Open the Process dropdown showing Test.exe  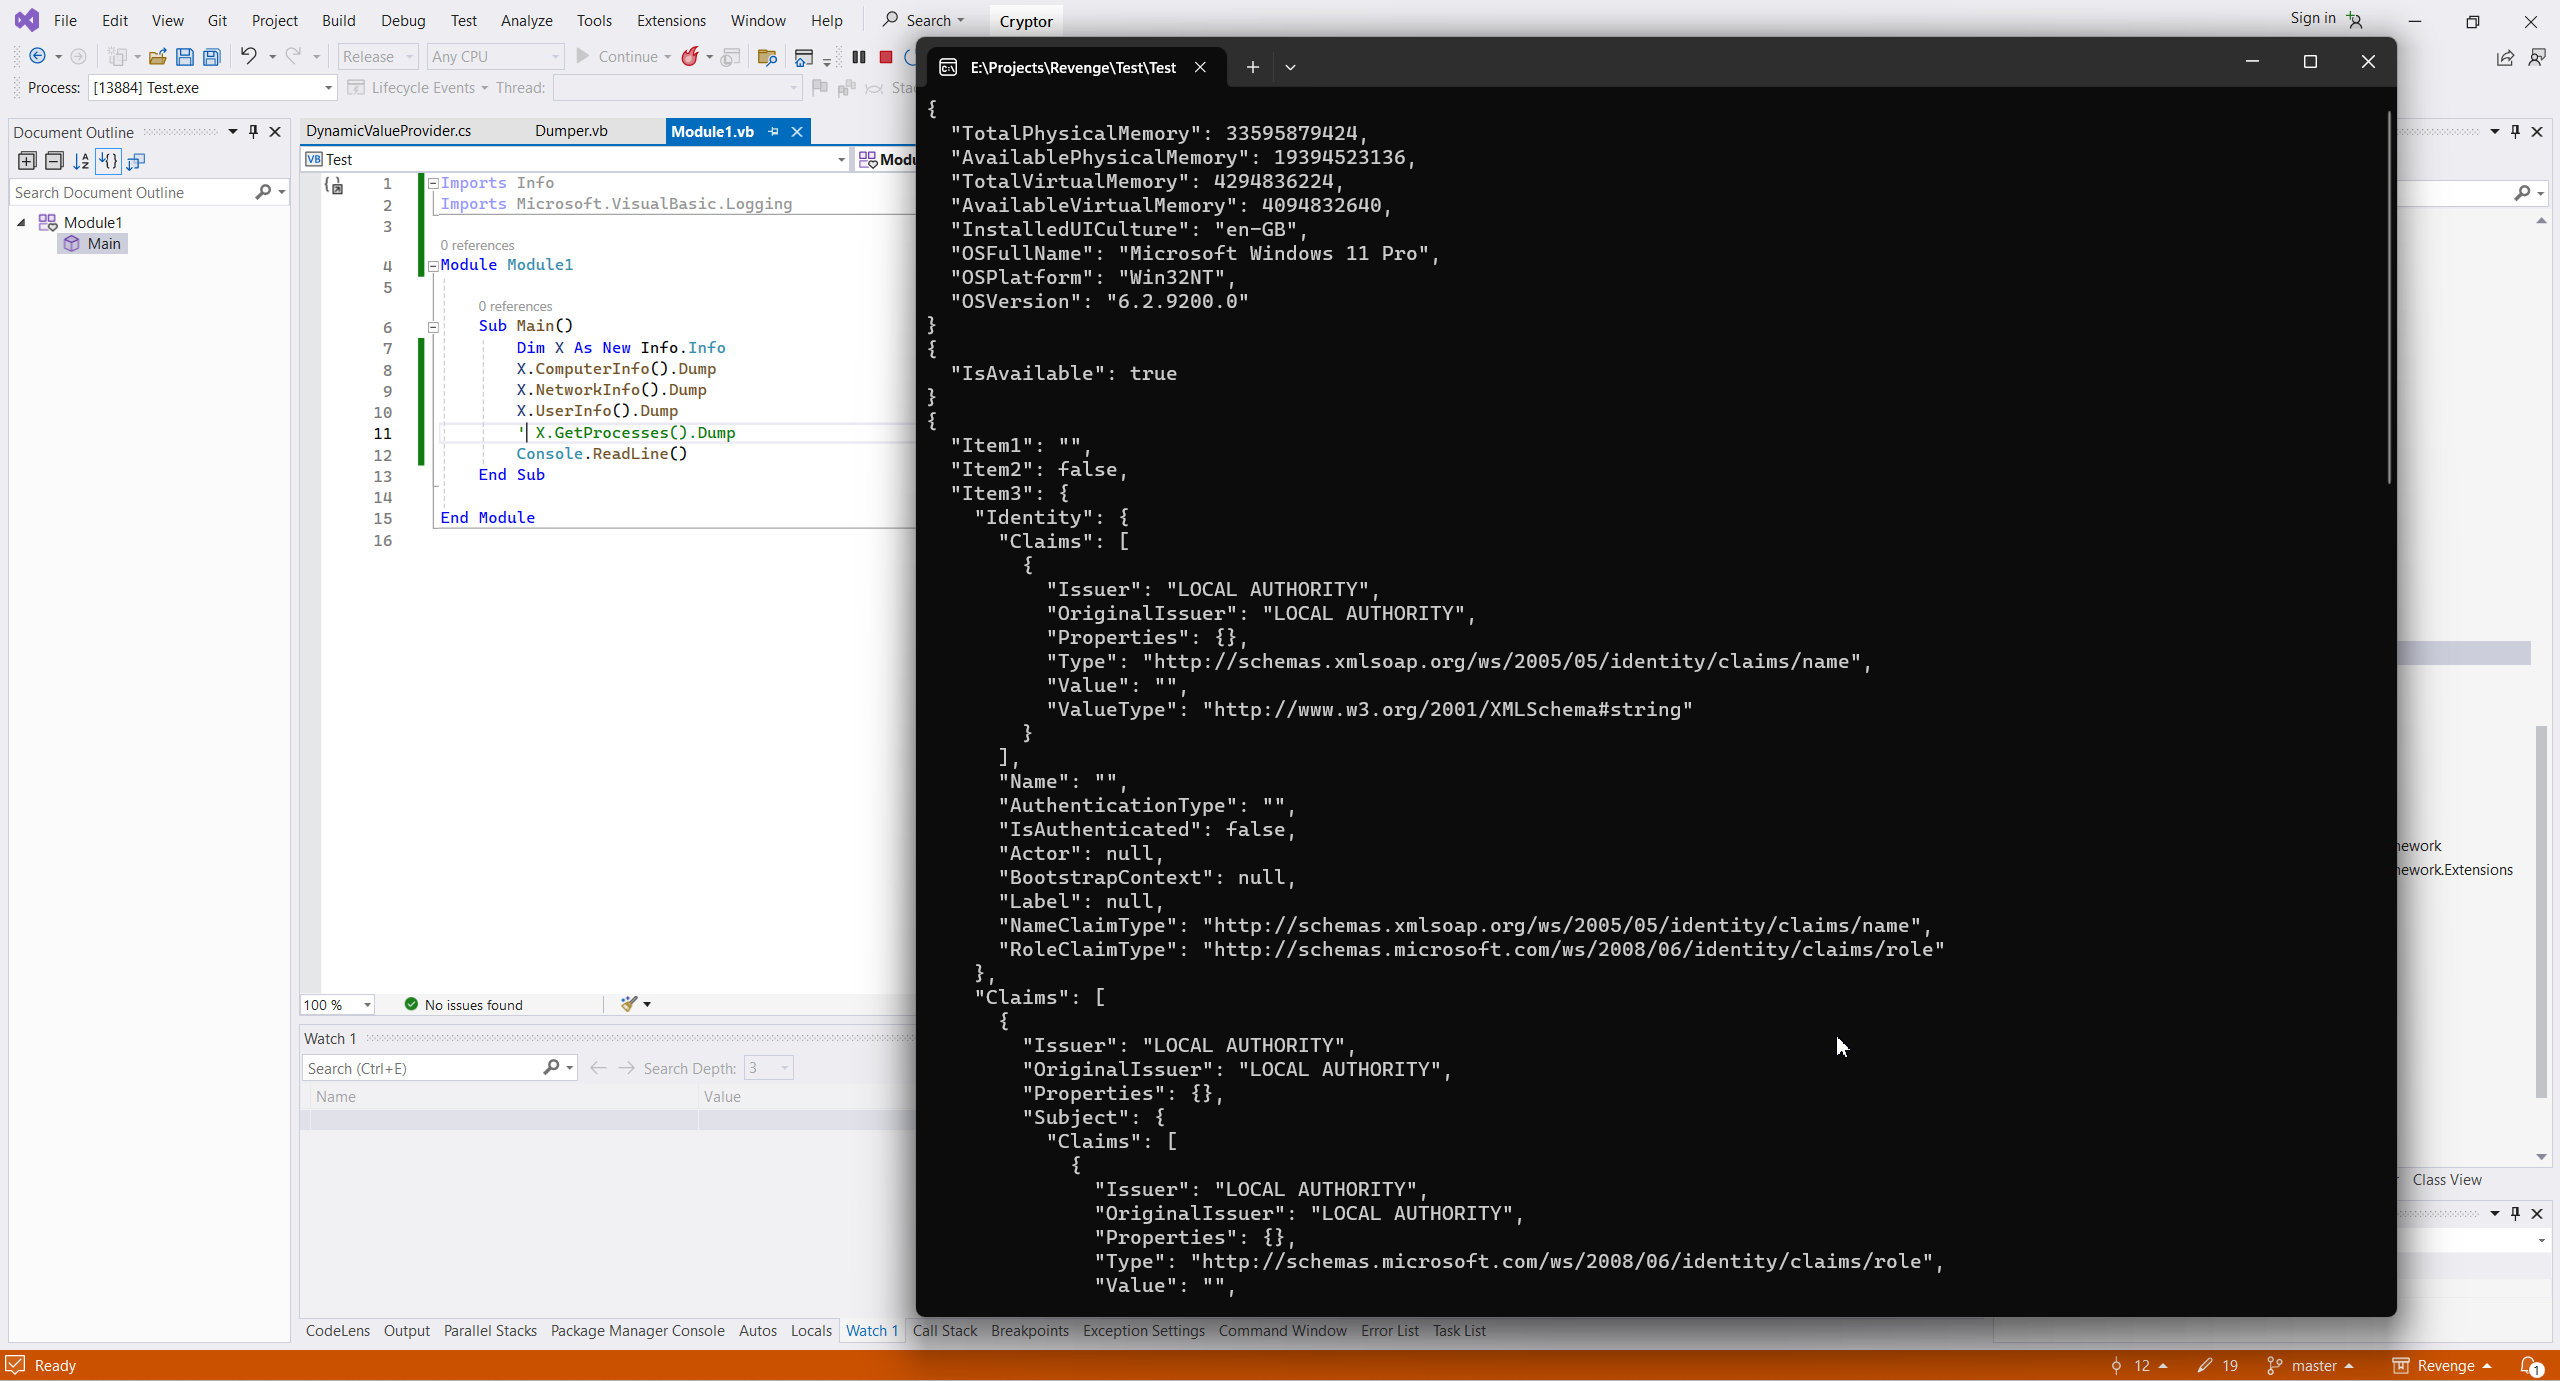327,88
